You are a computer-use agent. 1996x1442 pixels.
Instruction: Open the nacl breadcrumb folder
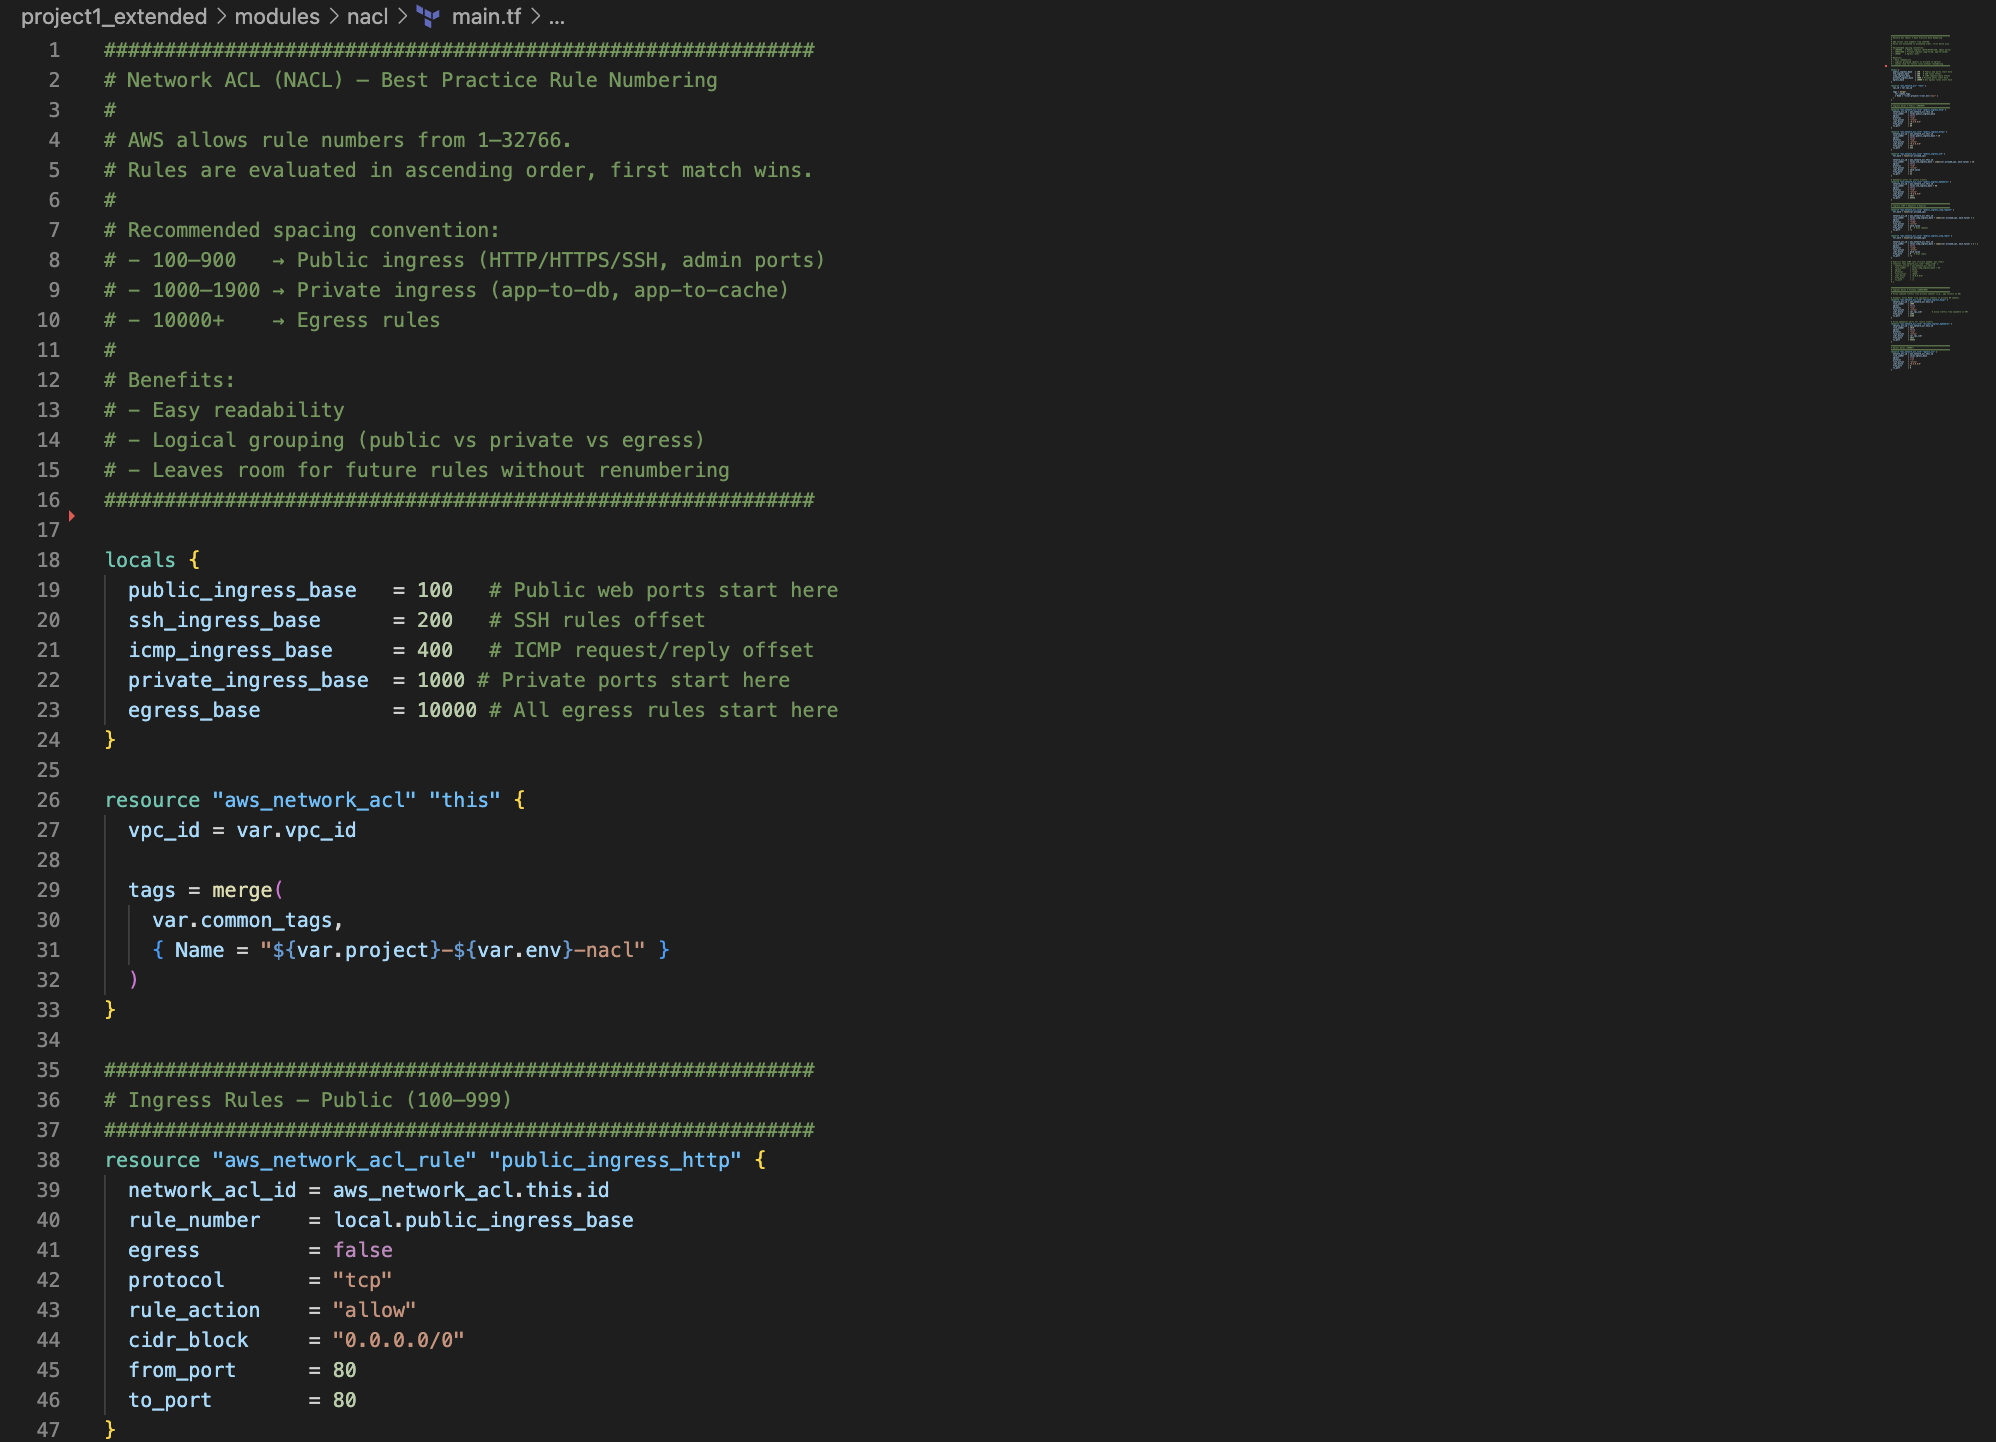[367, 17]
